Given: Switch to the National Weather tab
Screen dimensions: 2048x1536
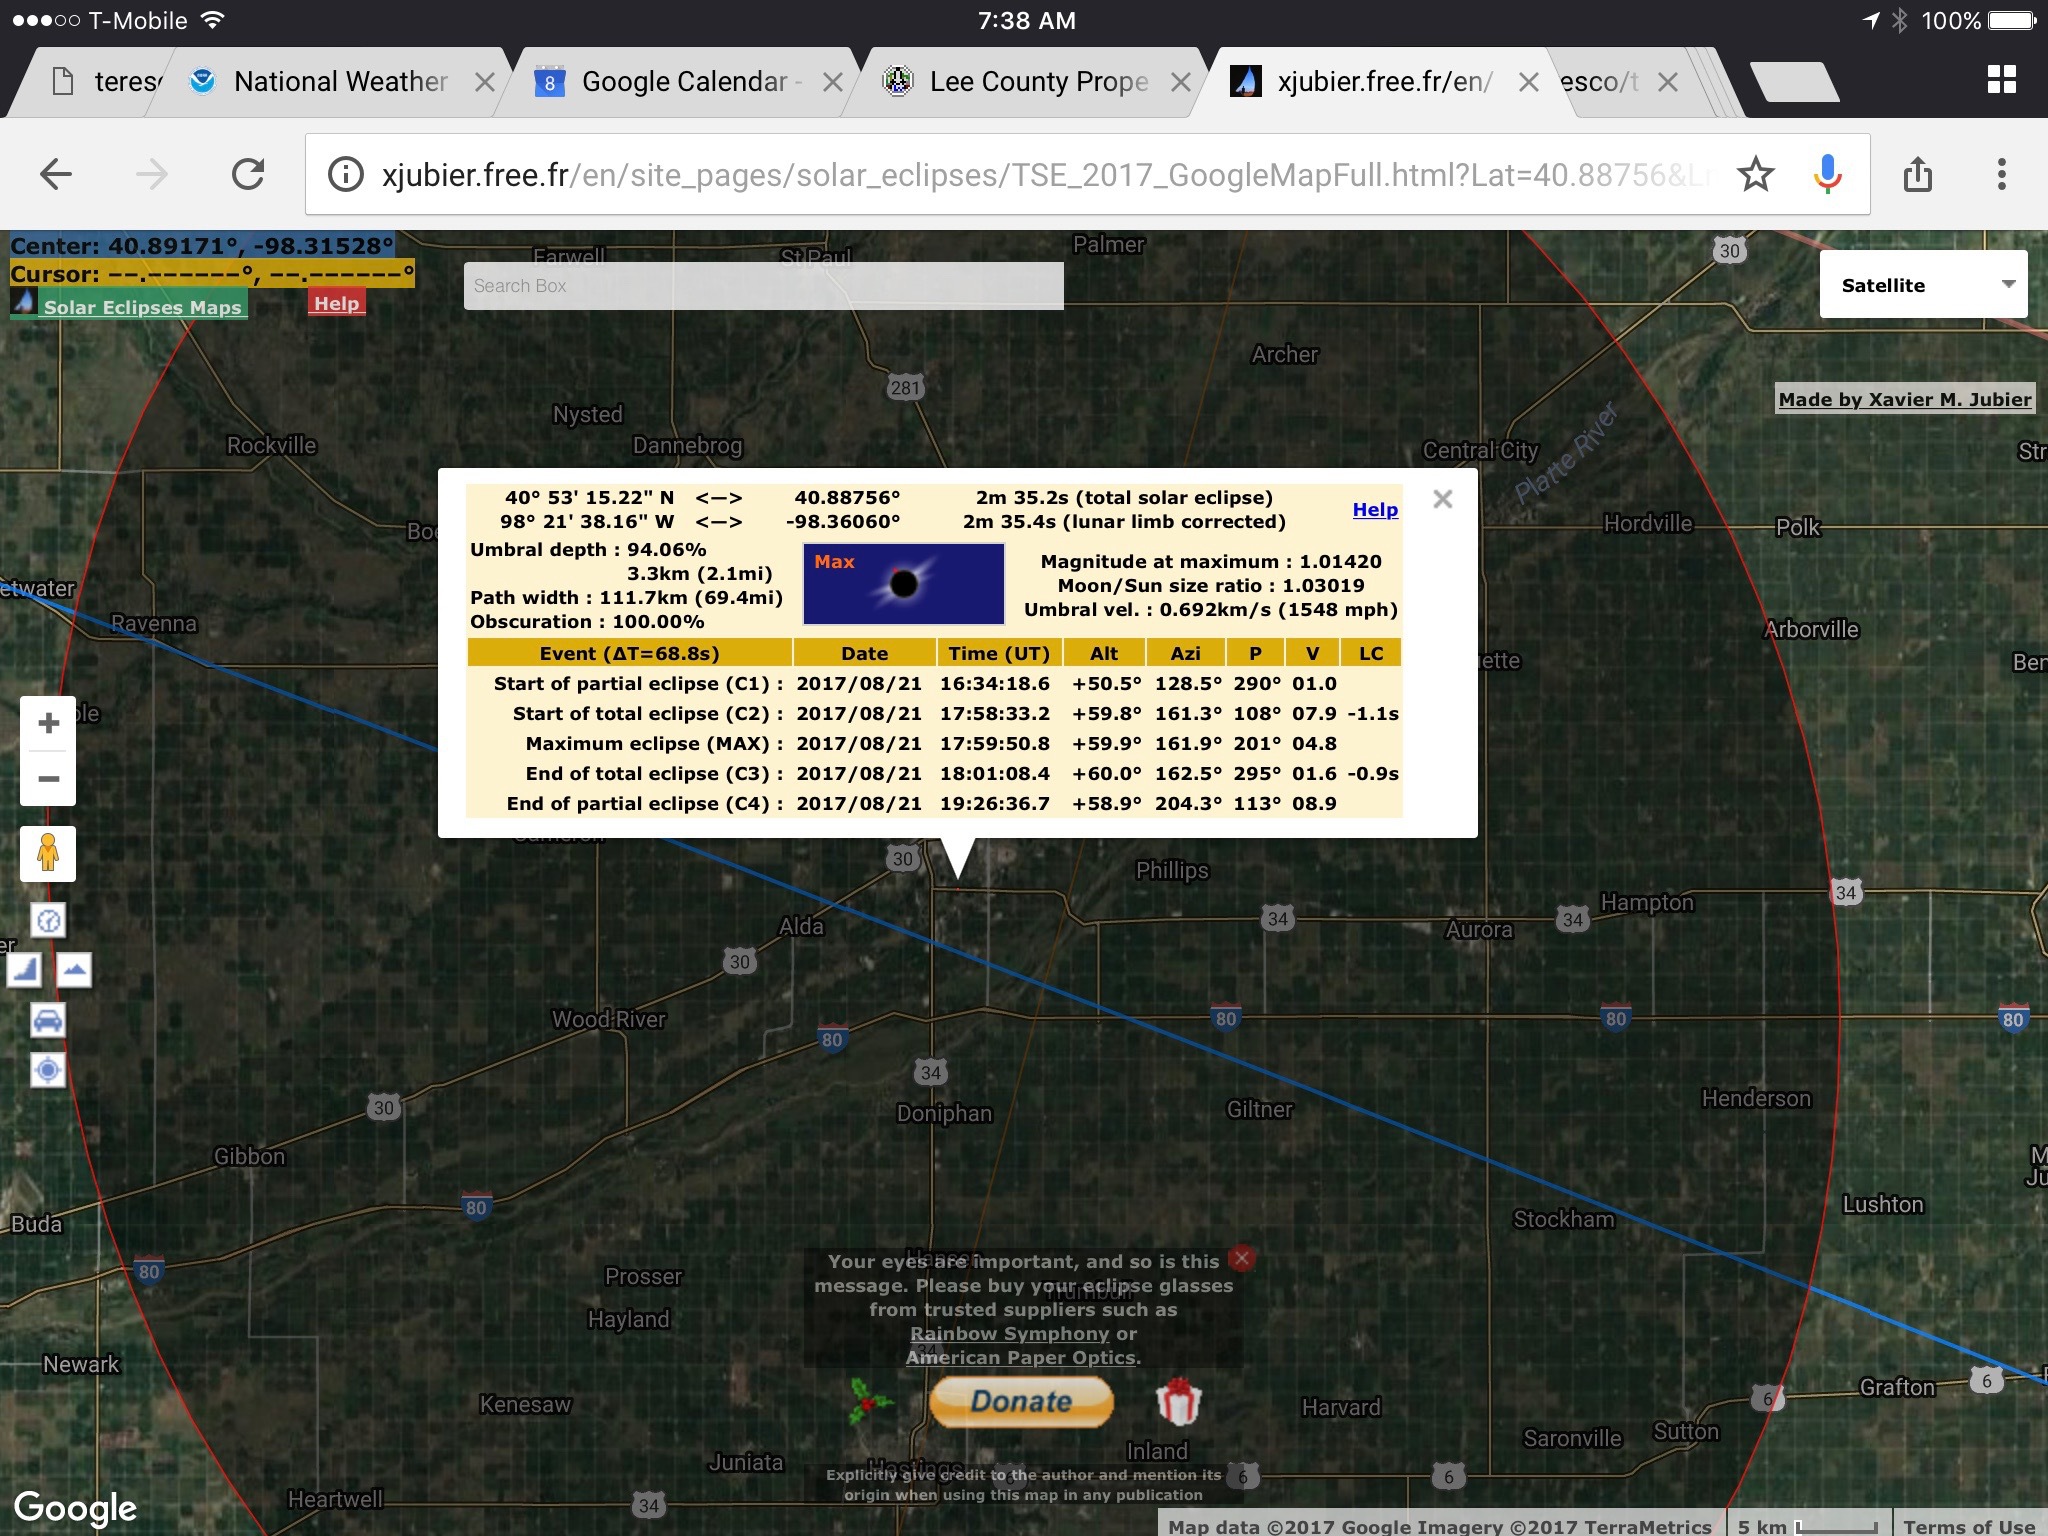Looking at the screenshot, I should pos(330,82).
